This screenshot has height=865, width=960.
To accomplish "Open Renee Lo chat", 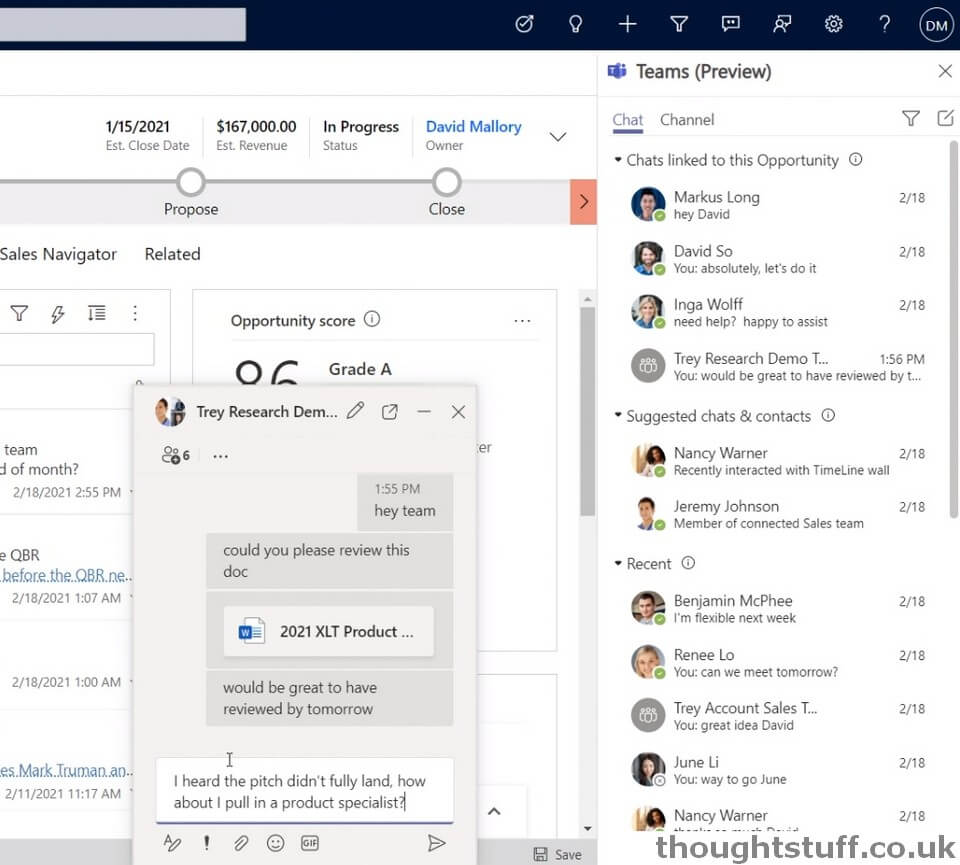I will [x=778, y=662].
